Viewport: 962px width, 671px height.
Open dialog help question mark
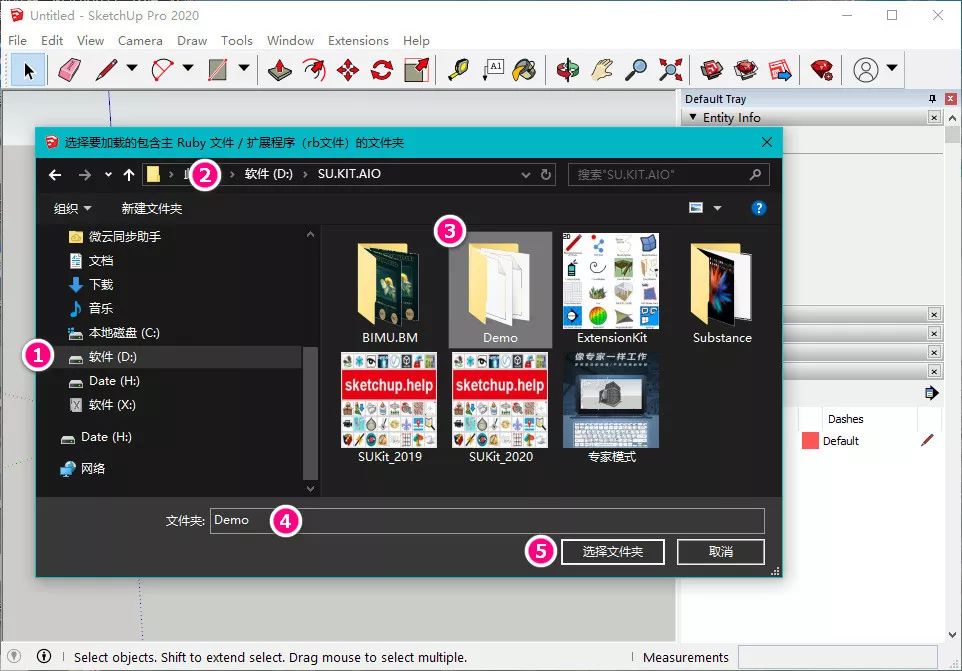(758, 209)
